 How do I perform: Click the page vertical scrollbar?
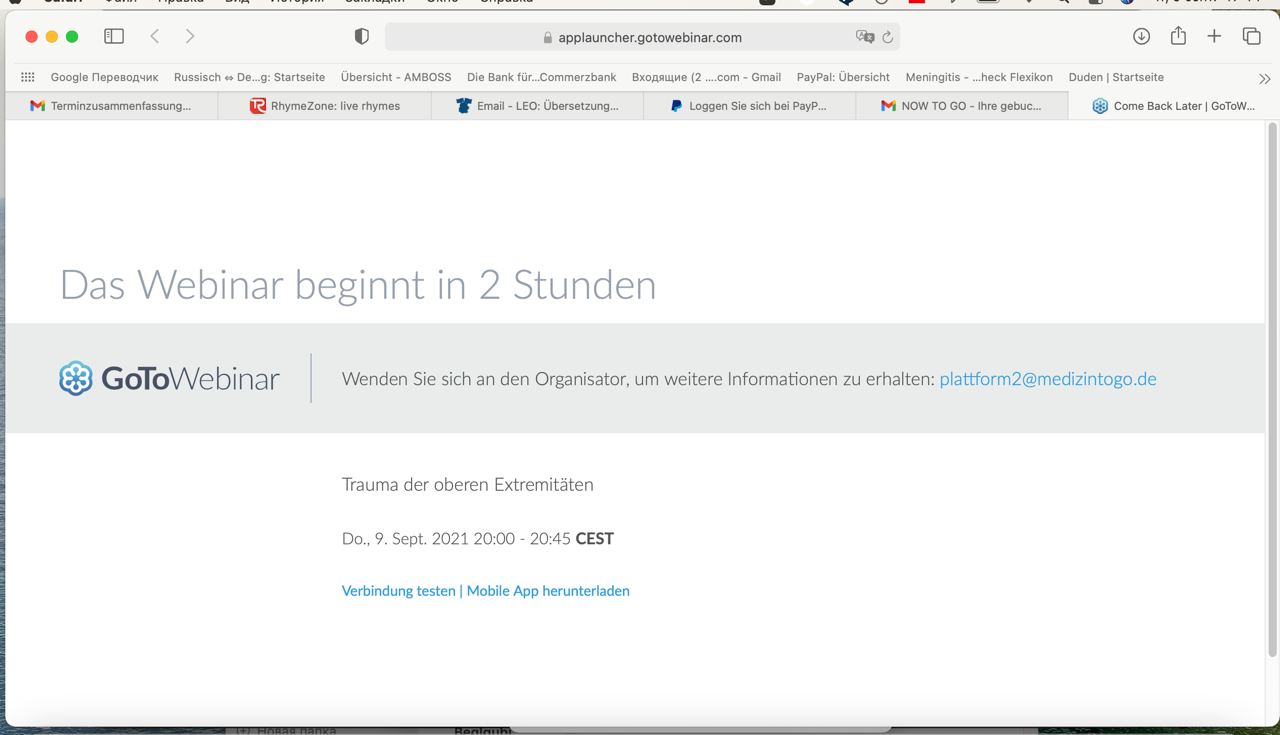[x=1273, y=390]
